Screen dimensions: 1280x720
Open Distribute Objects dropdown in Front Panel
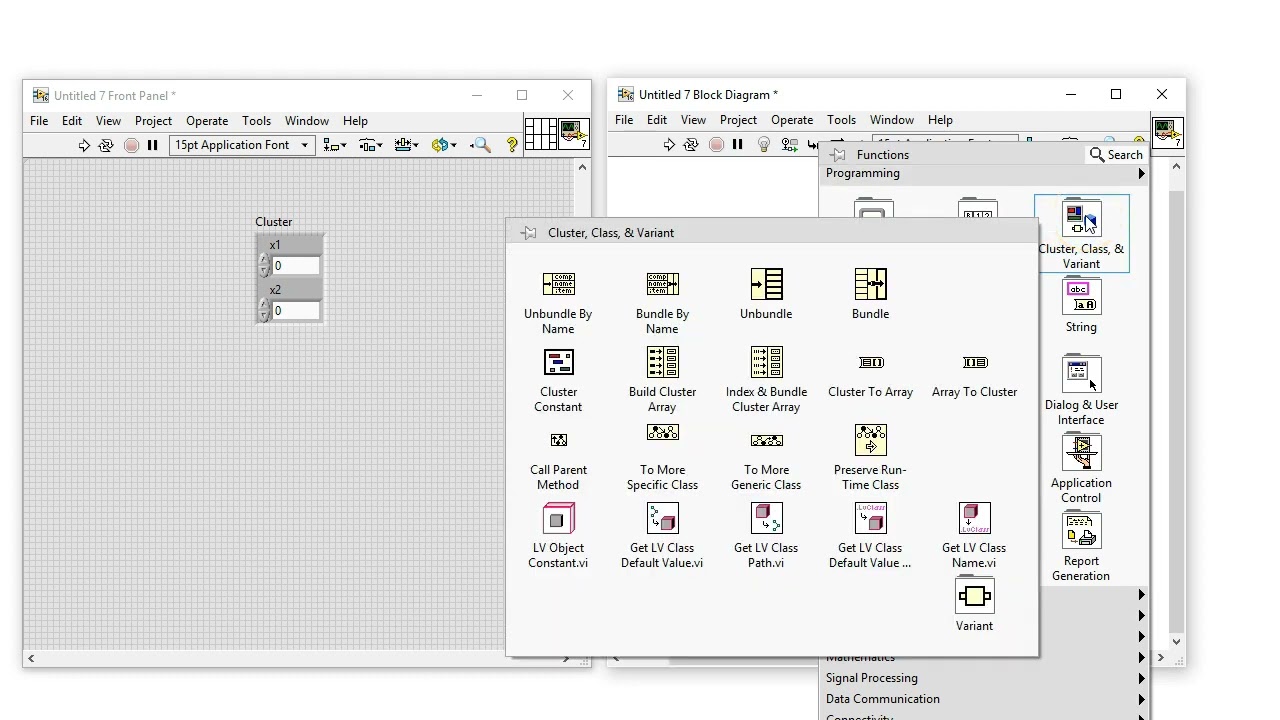[370, 145]
